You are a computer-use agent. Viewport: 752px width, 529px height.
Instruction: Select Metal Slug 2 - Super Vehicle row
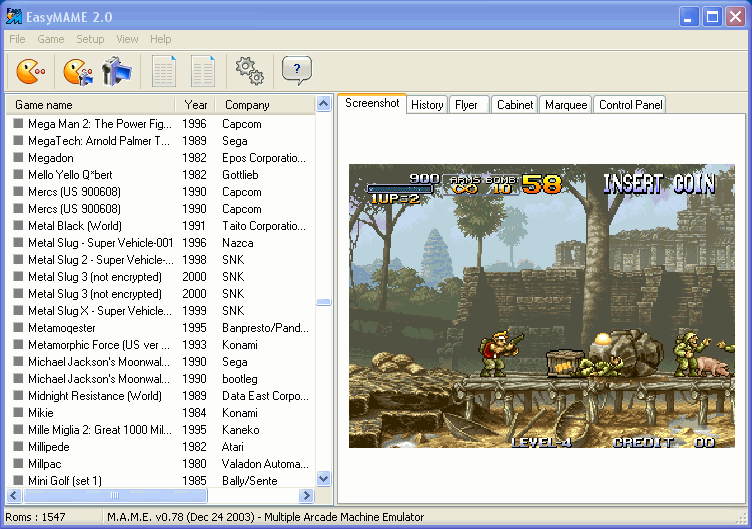point(161,259)
